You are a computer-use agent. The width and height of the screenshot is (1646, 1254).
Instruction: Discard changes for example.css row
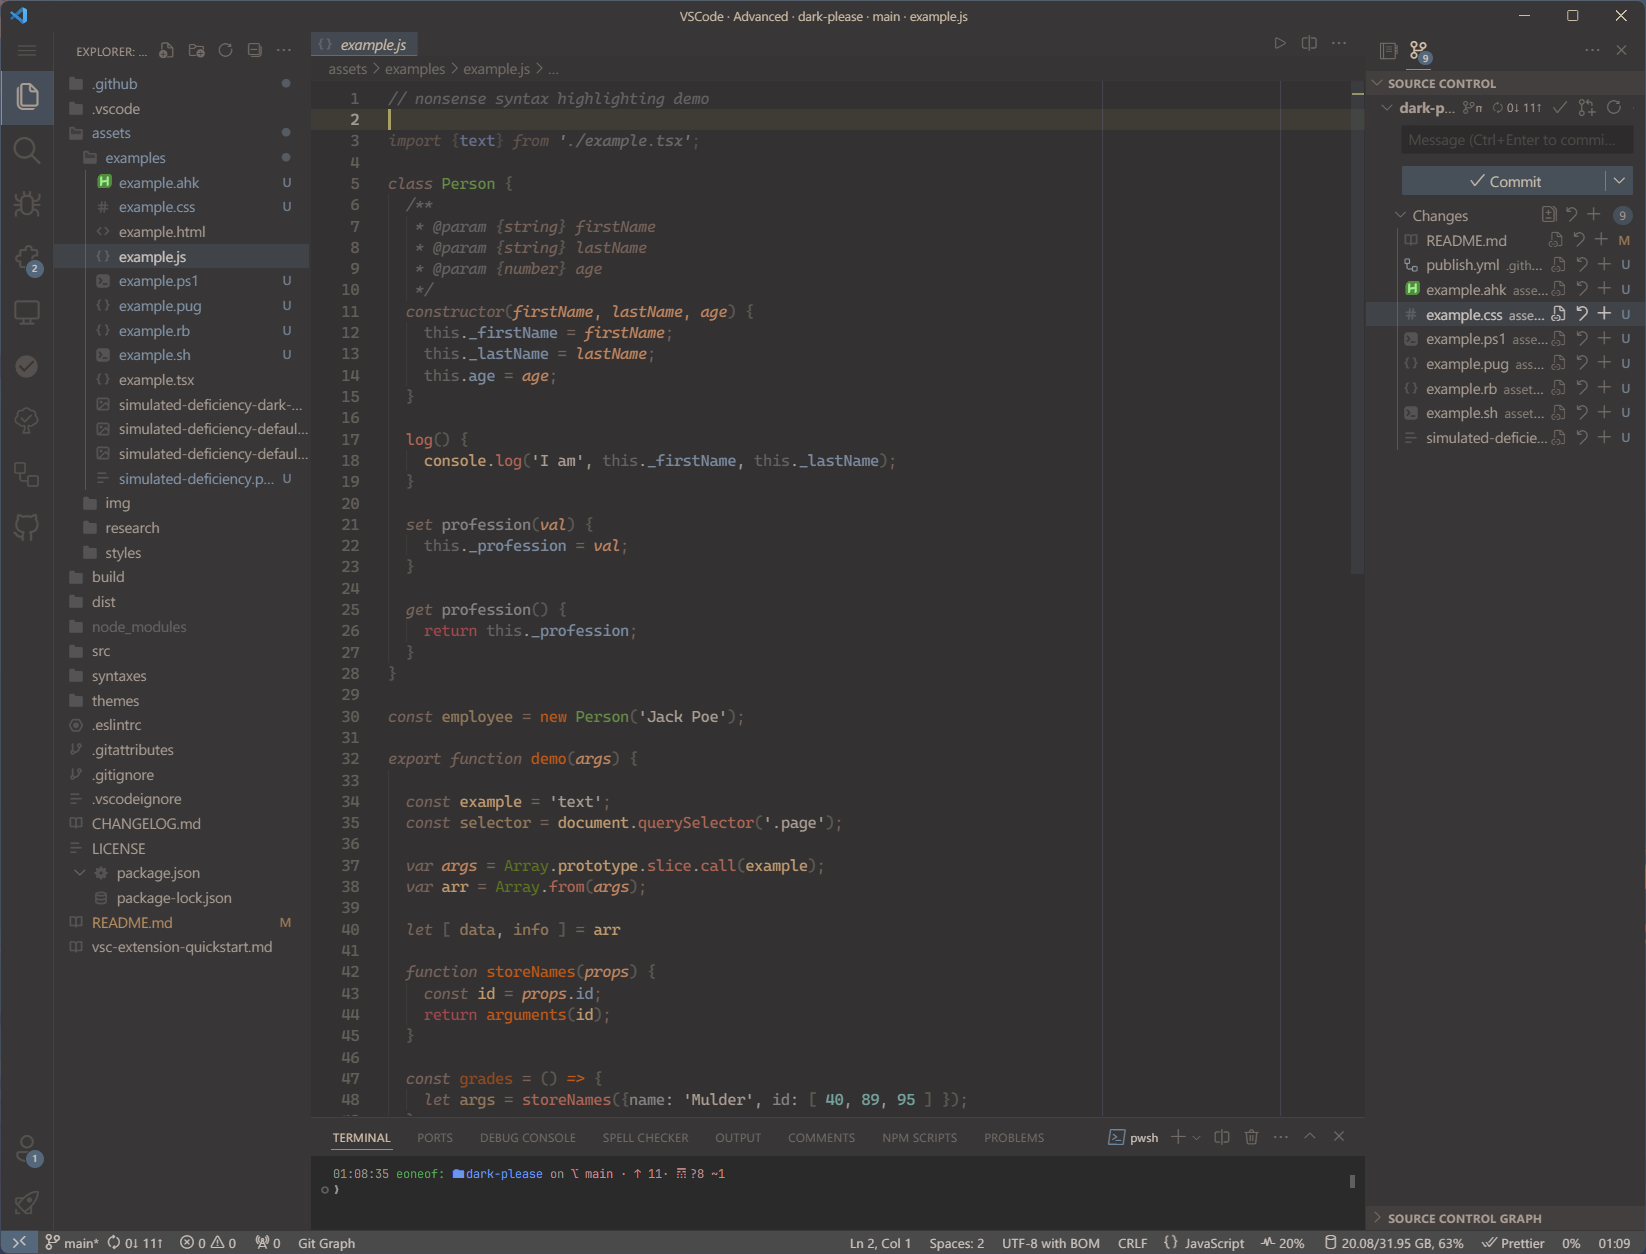click(1581, 314)
